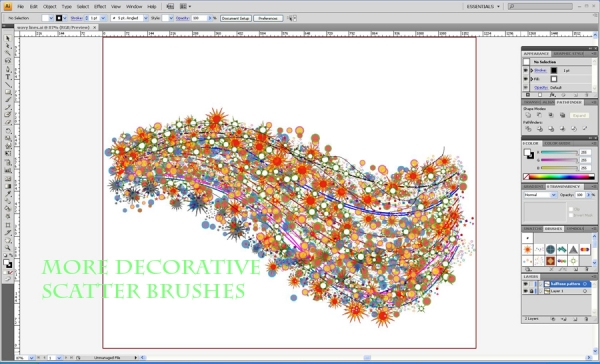Click the red R color slider
This screenshot has height=364, width=600.
(x=559, y=152)
